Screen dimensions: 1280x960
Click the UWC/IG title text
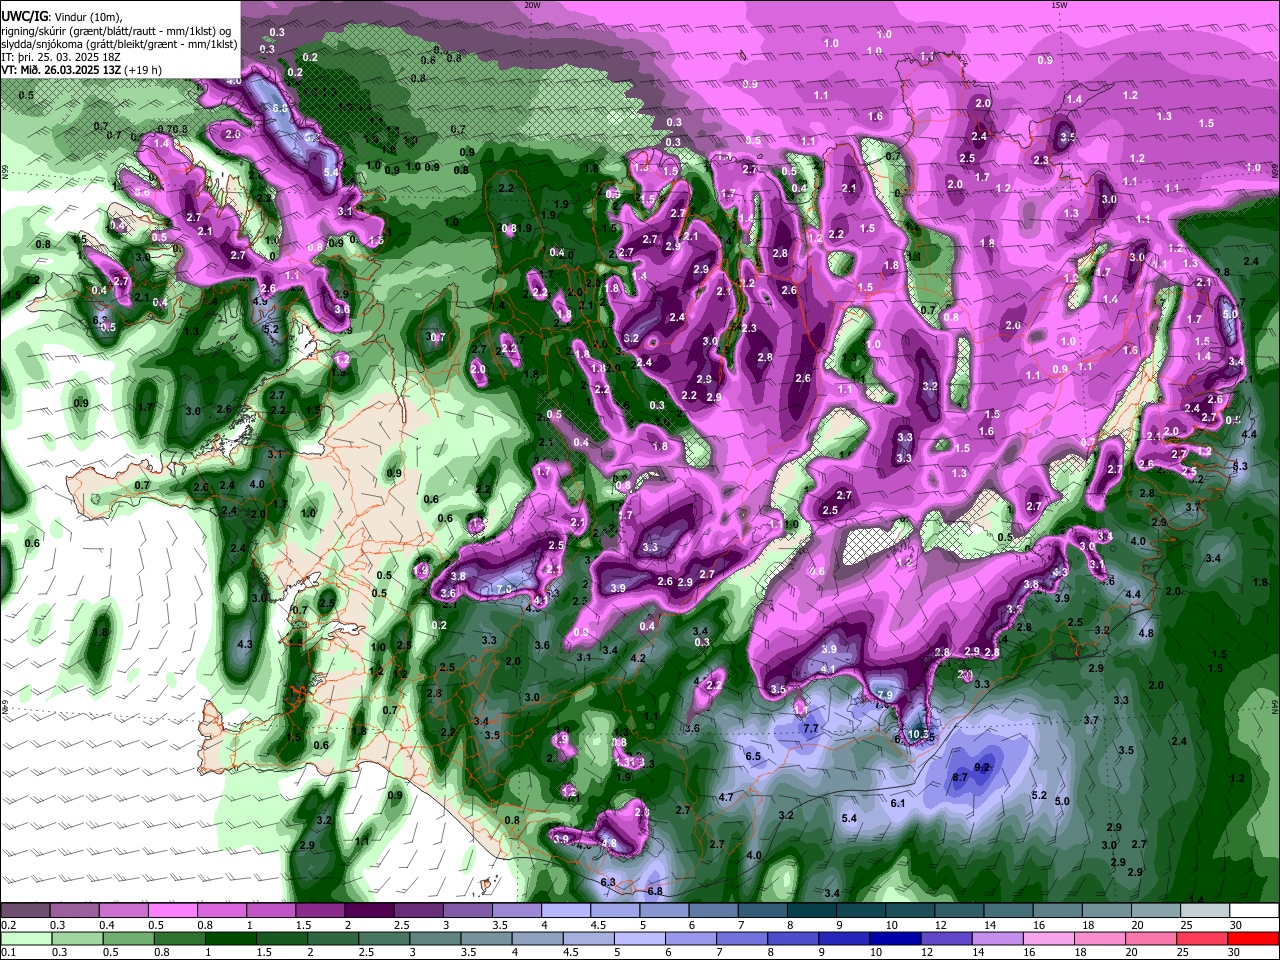[x=24, y=16]
